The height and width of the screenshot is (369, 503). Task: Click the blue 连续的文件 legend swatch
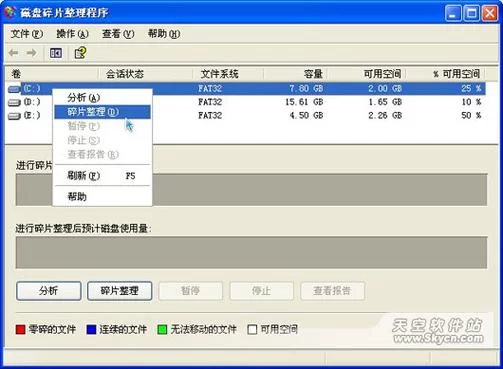[91, 330]
